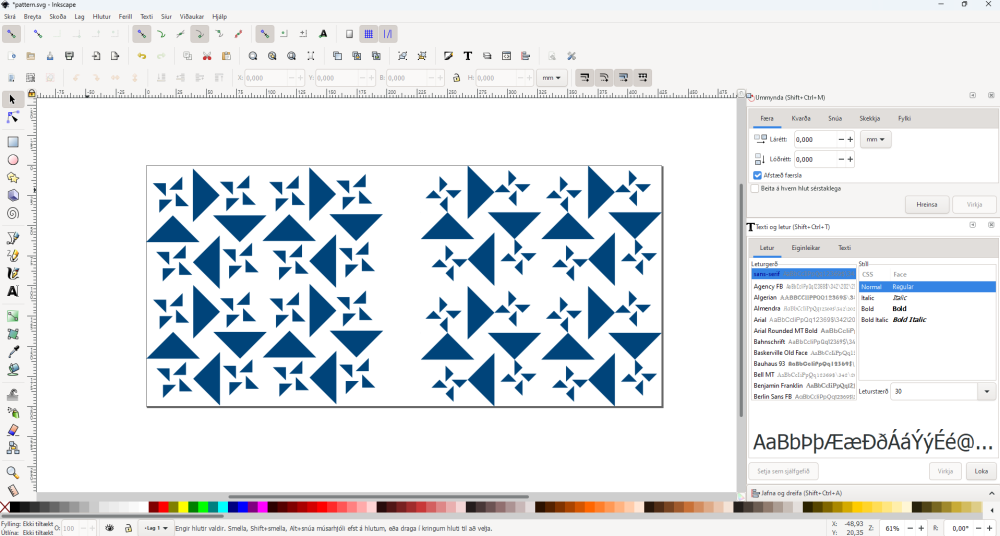Open the toolbar units 'mm' dropdown
Screen dimensions: 1000x536
552,78
